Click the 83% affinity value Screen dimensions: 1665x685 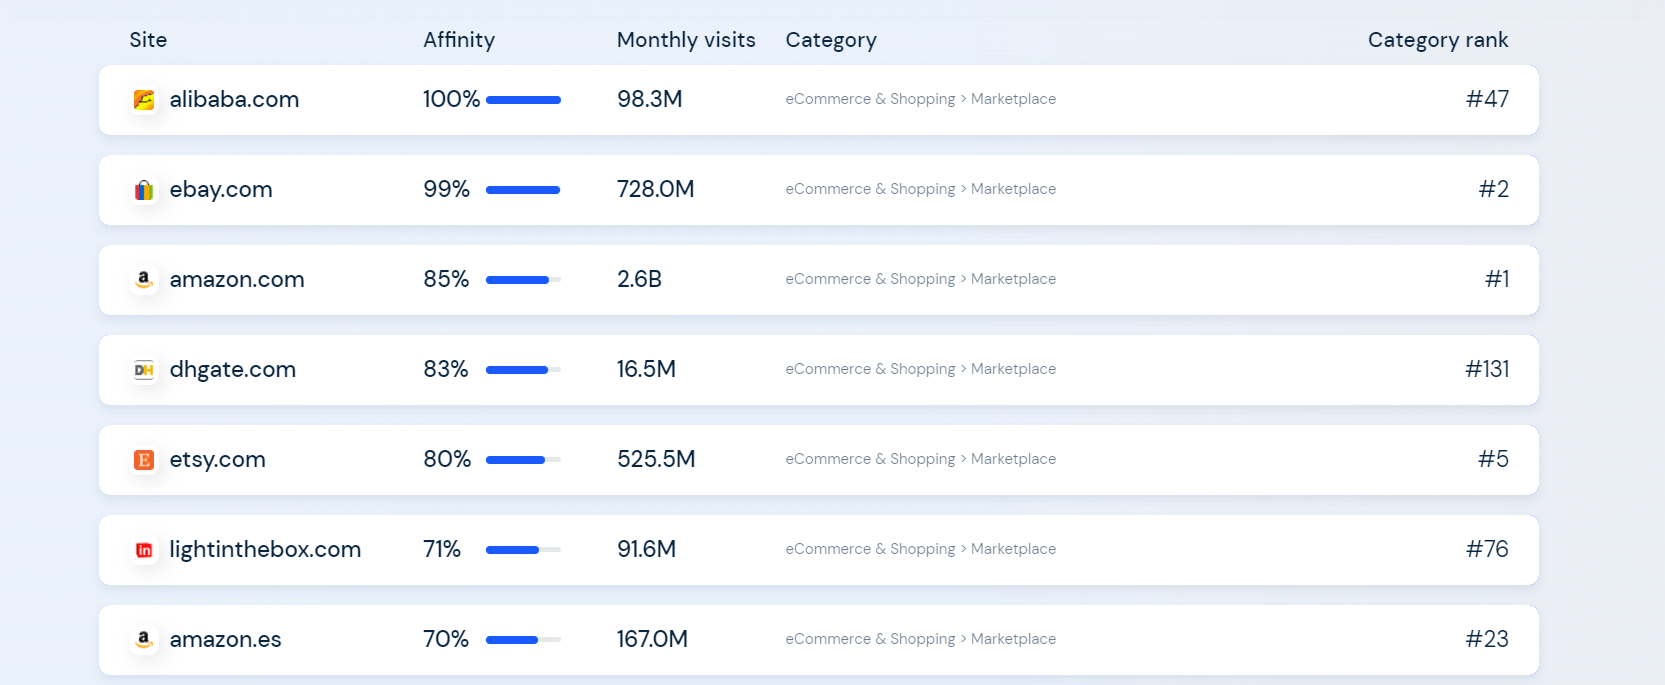coord(446,369)
